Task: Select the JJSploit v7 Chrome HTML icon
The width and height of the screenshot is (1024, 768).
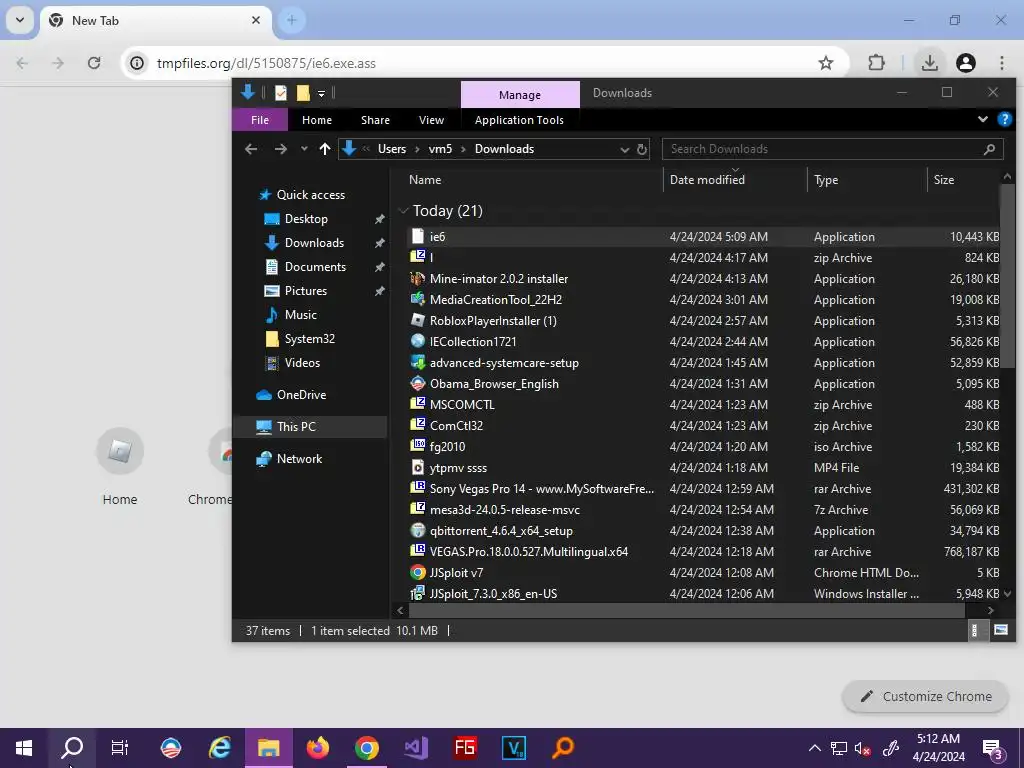Action: (418, 572)
